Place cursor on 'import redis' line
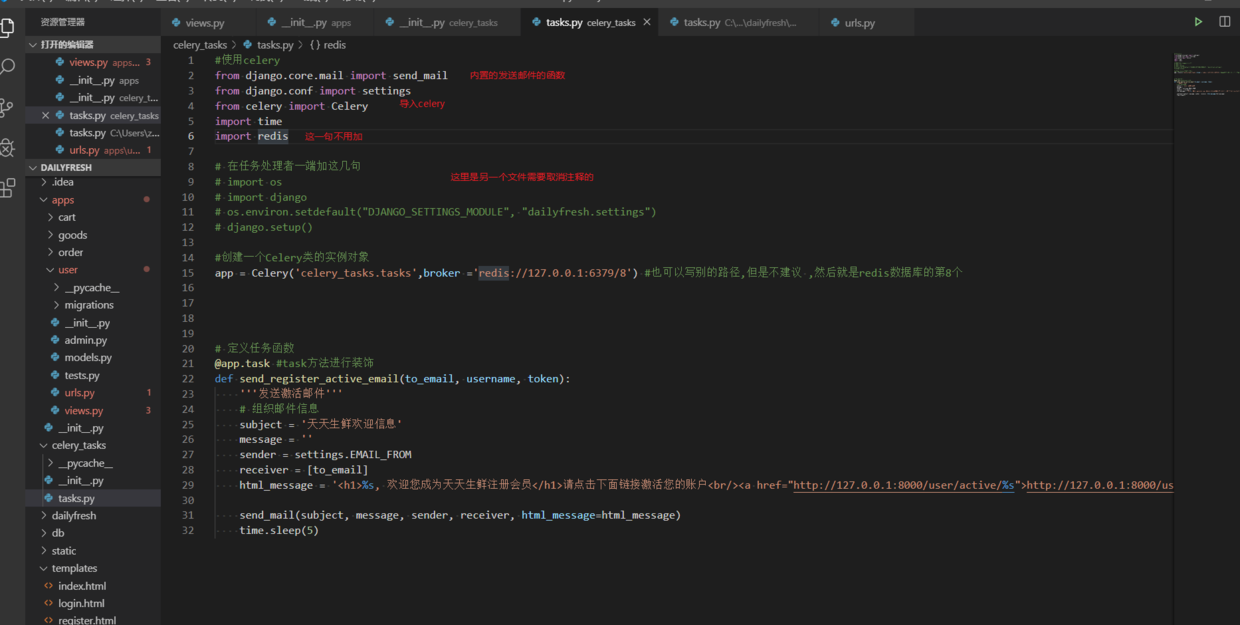The width and height of the screenshot is (1240, 625). 251,136
